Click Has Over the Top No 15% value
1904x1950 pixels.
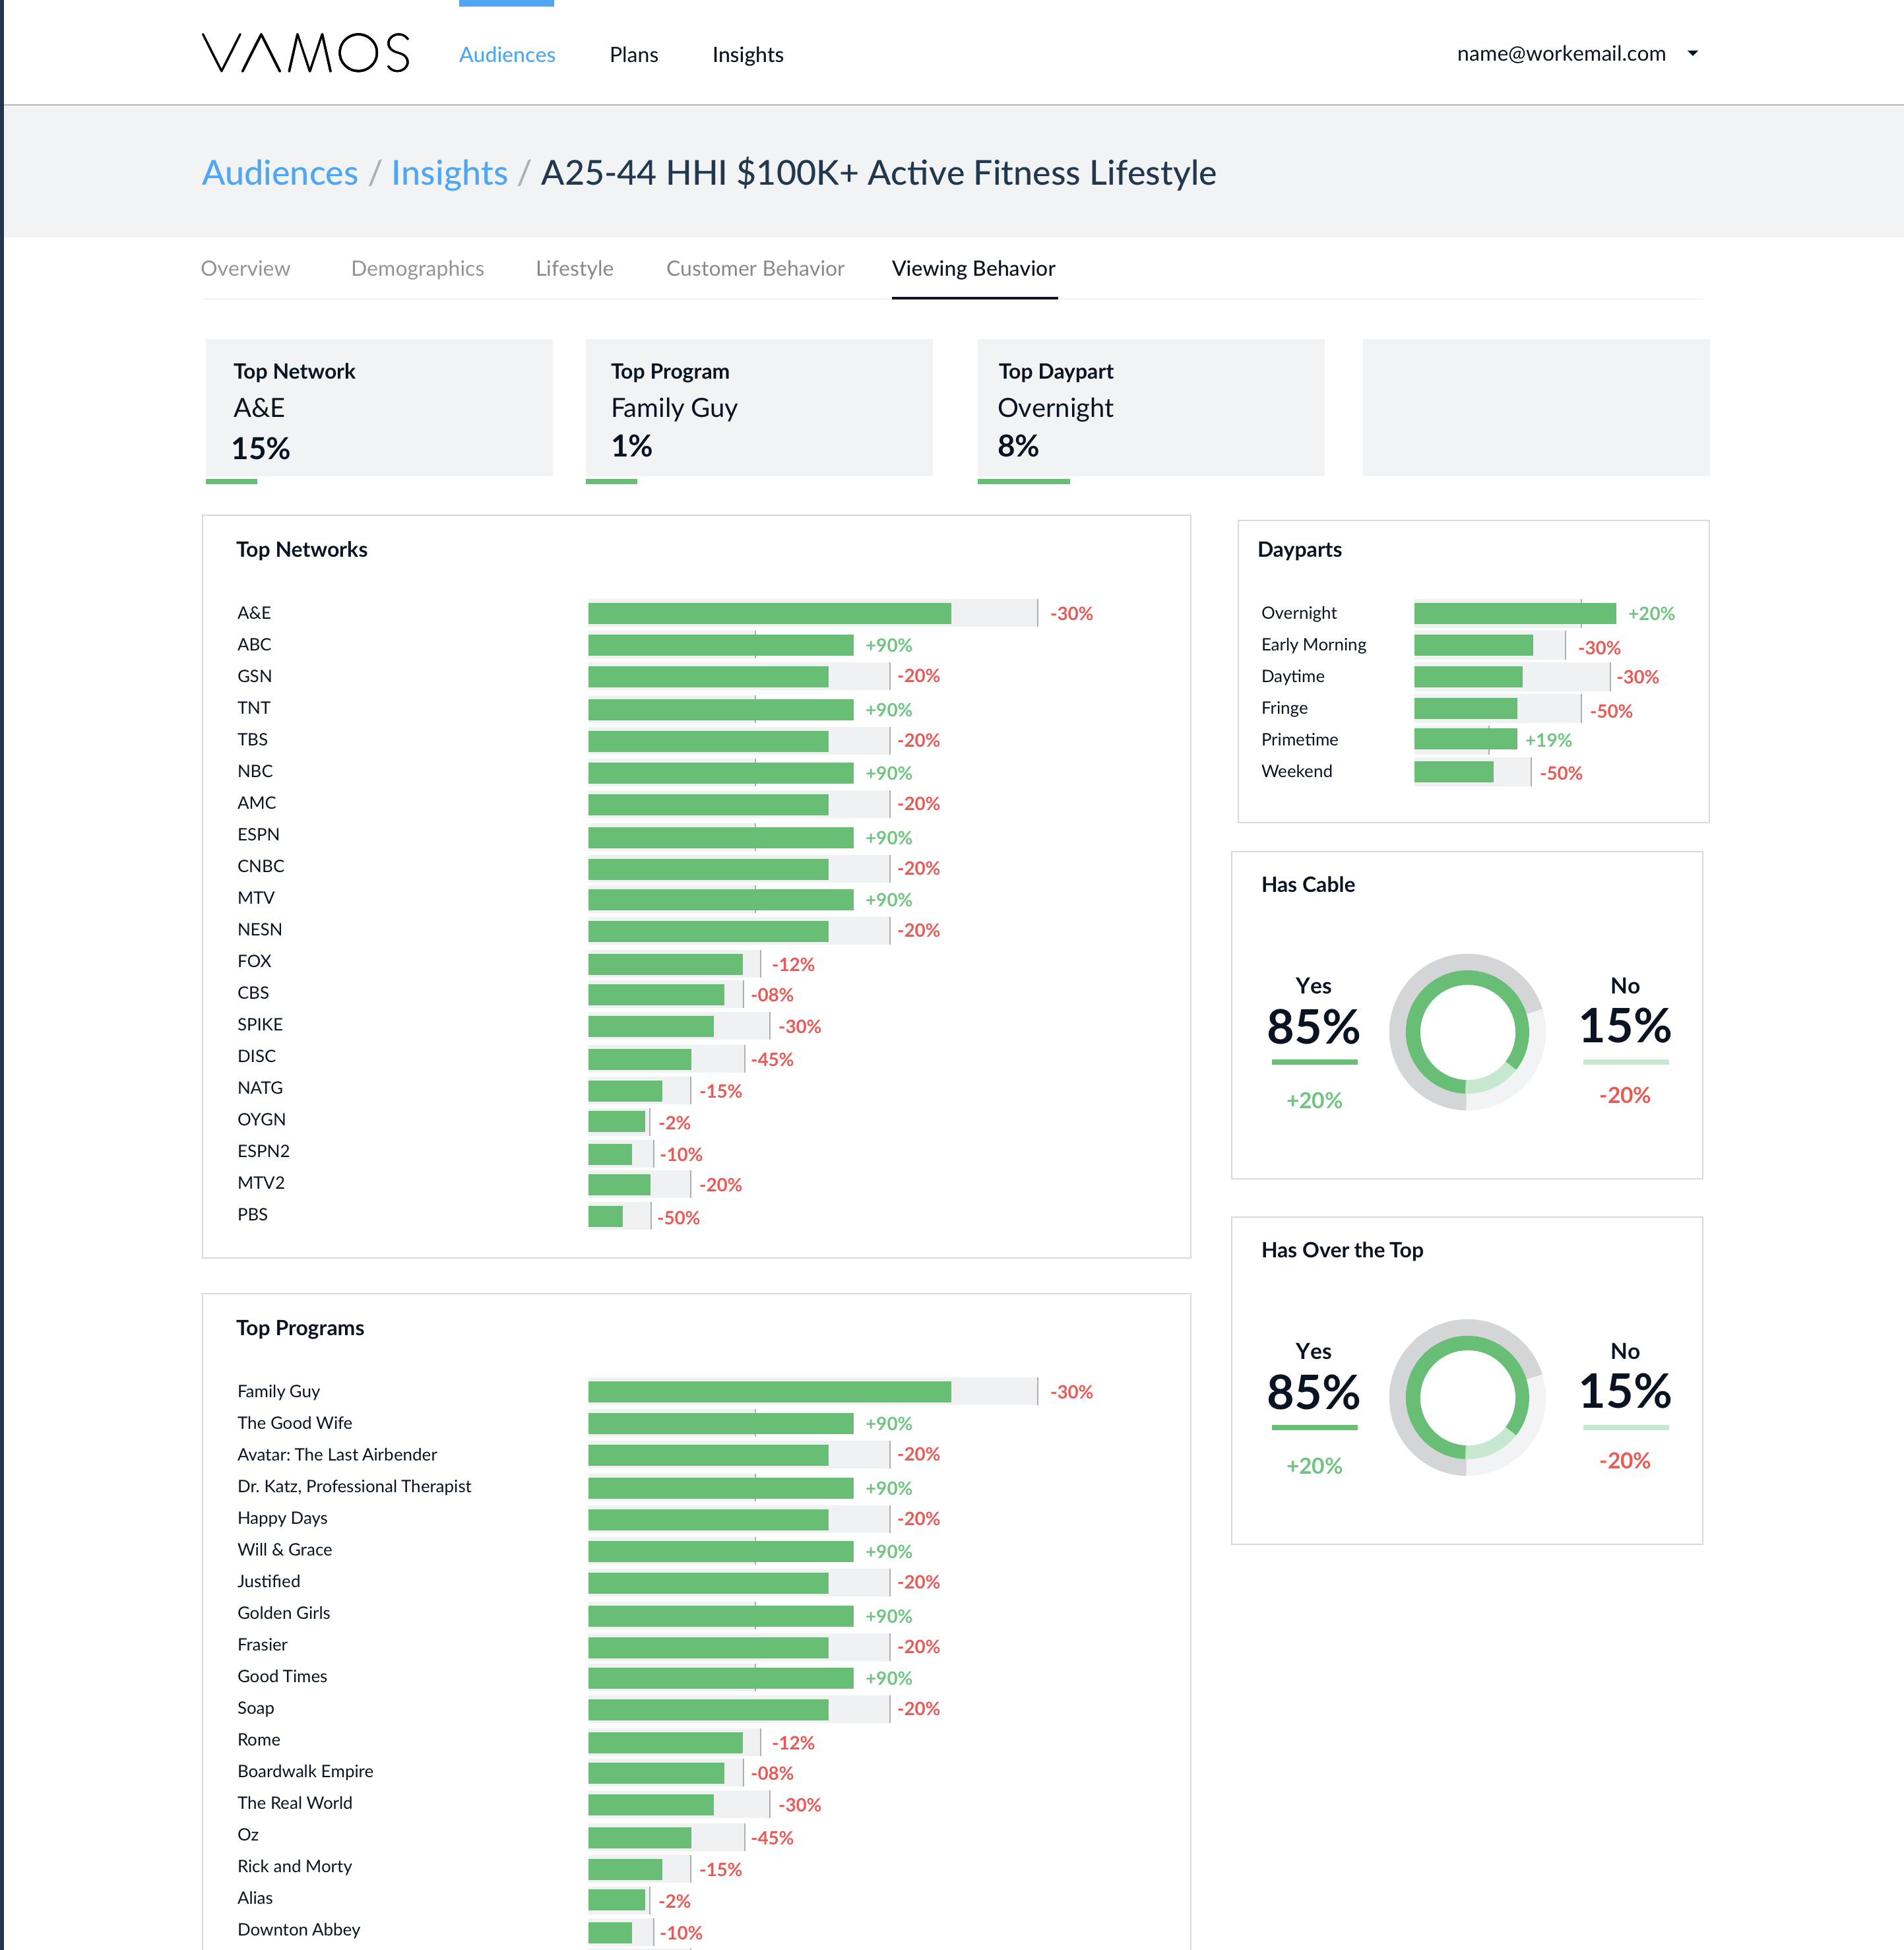tap(1625, 1391)
